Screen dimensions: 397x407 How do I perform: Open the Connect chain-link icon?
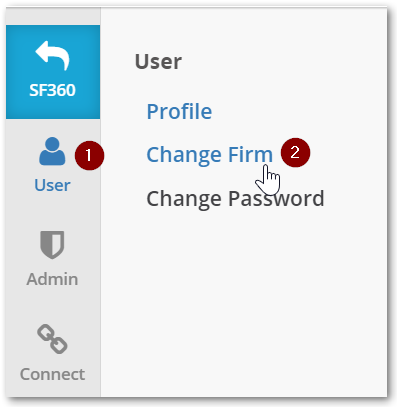52,339
